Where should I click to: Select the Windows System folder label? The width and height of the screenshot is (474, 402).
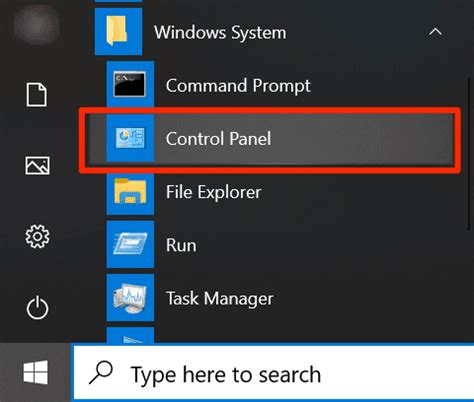(x=220, y=33)
